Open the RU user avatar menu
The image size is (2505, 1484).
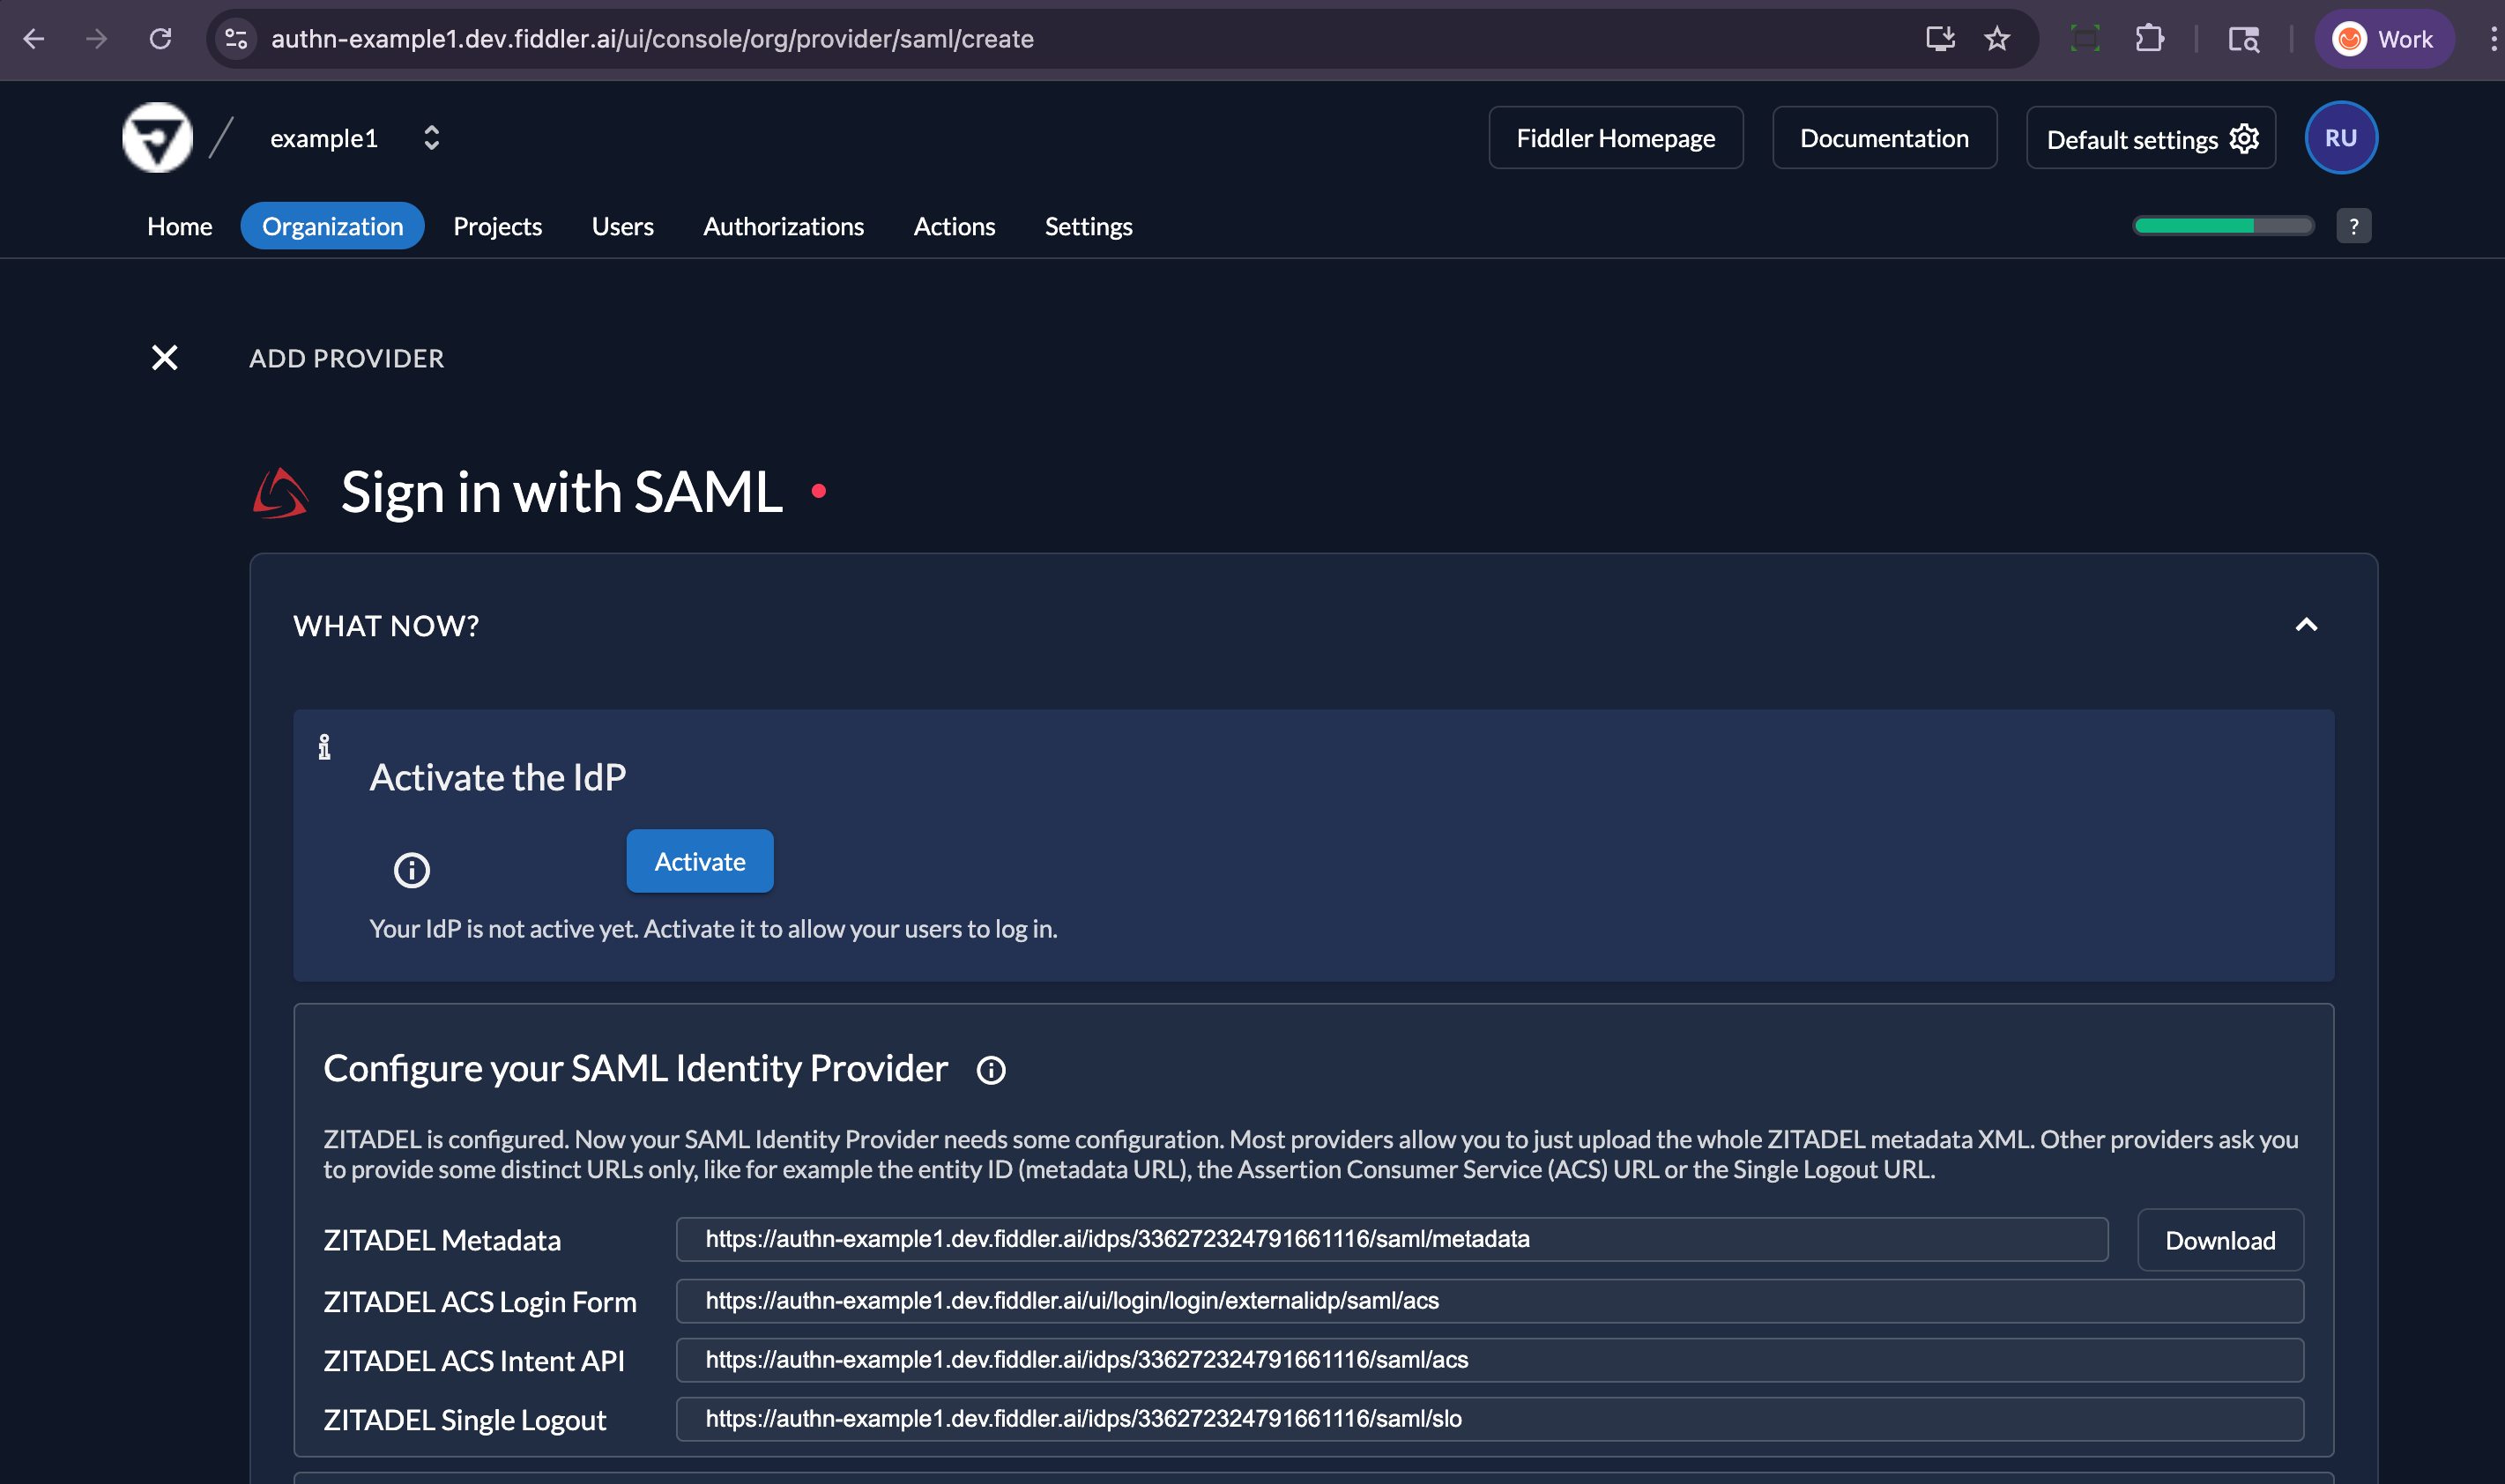click(2341, 137)
